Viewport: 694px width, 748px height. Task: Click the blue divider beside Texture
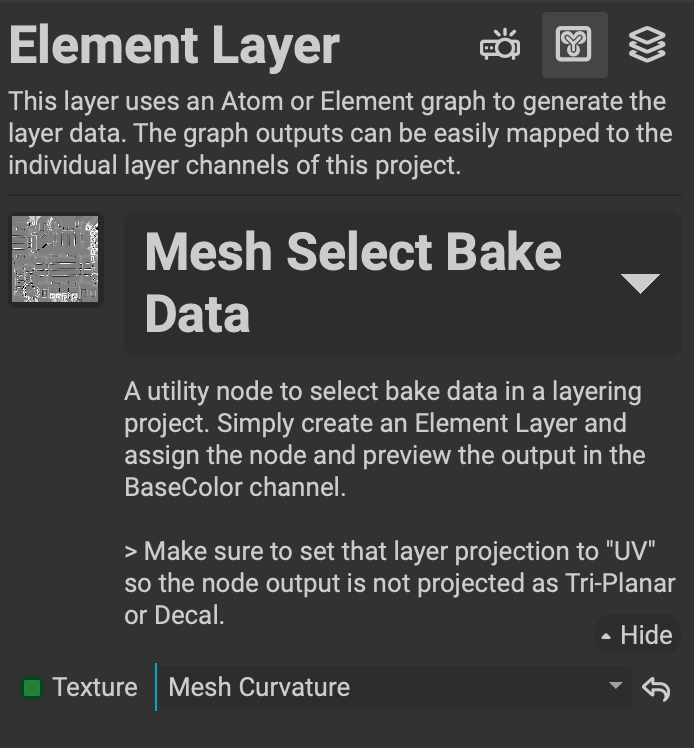[x=156, y=687]
